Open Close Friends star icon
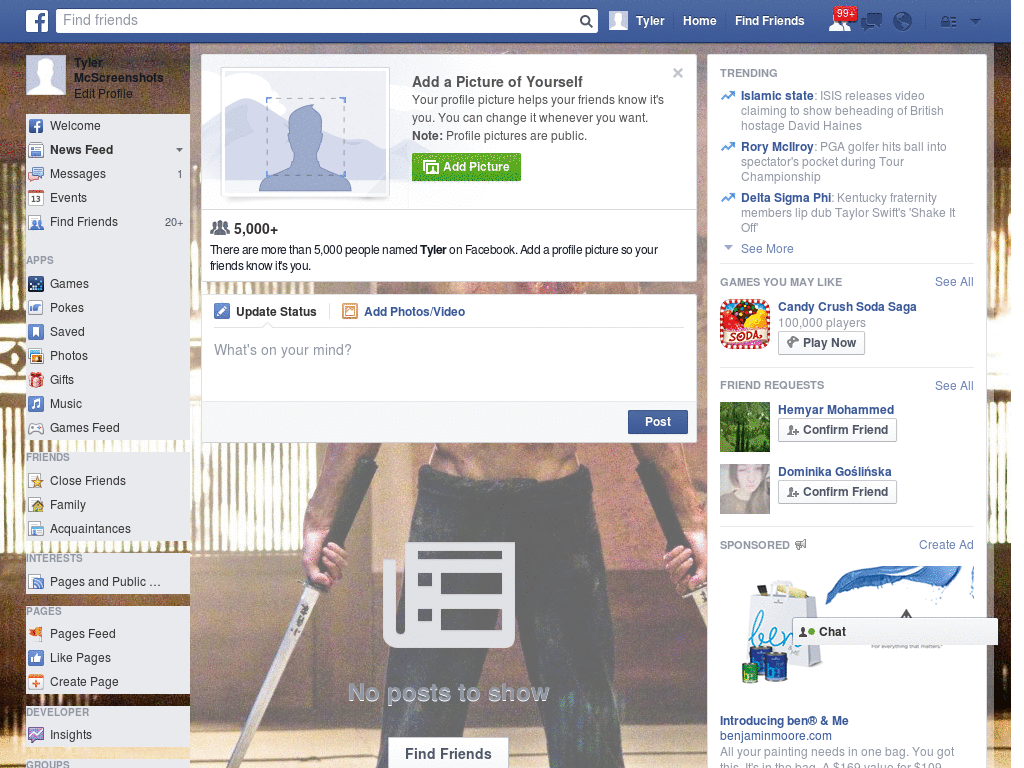The width and height of the screenshot is (1024, 768). click(x=36, y=481)
